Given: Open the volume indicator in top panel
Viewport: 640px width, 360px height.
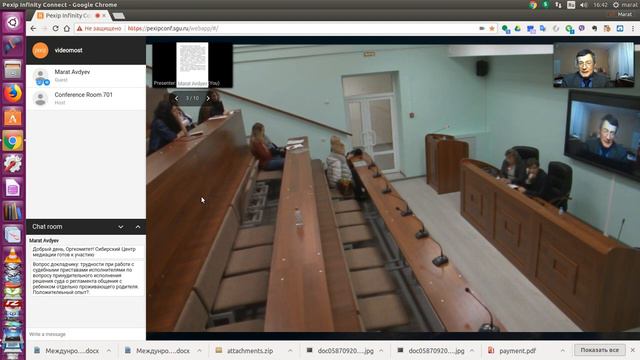Looking at the screenshot, I should point(584,5).
